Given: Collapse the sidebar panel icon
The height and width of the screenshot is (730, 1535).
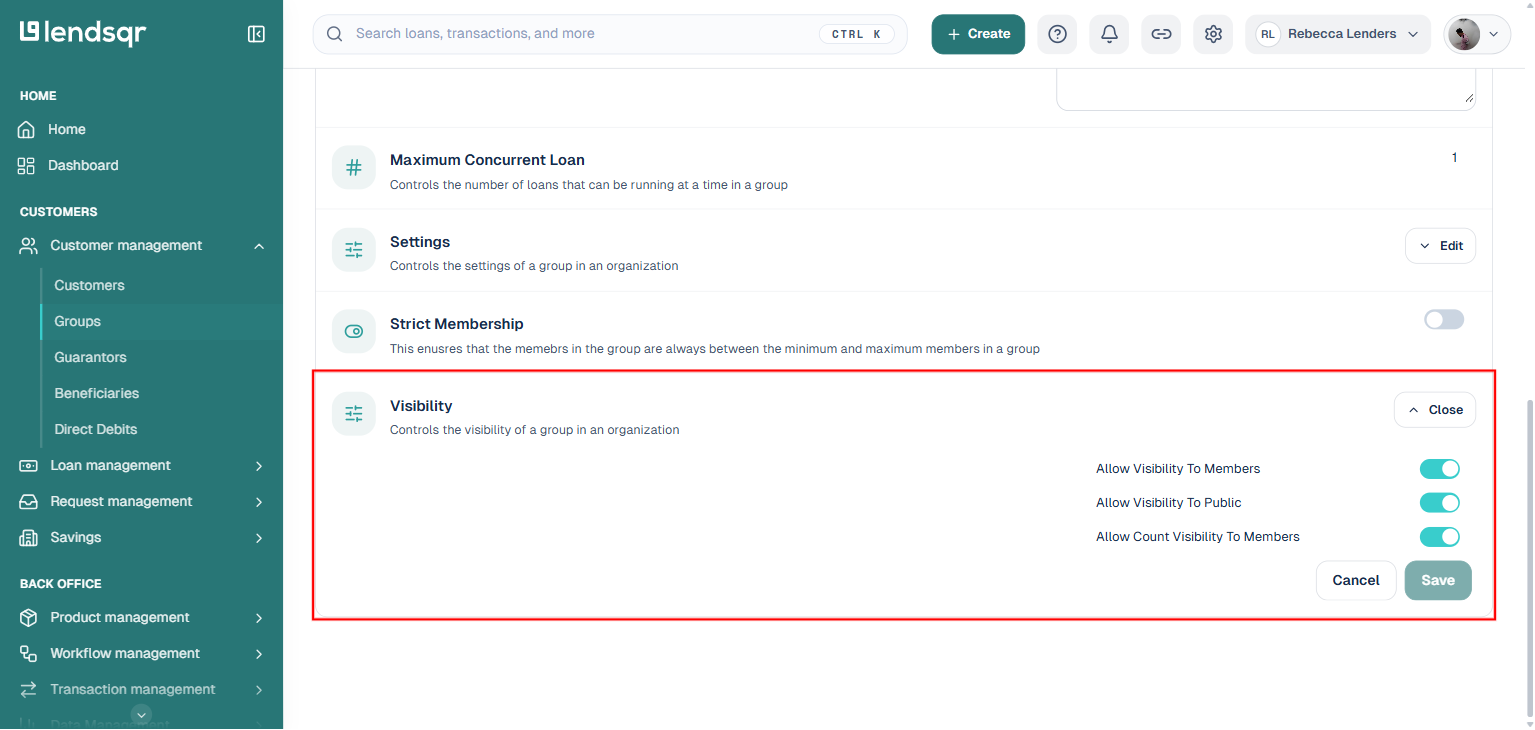Looking at the screenshot, I should point(256,34).
